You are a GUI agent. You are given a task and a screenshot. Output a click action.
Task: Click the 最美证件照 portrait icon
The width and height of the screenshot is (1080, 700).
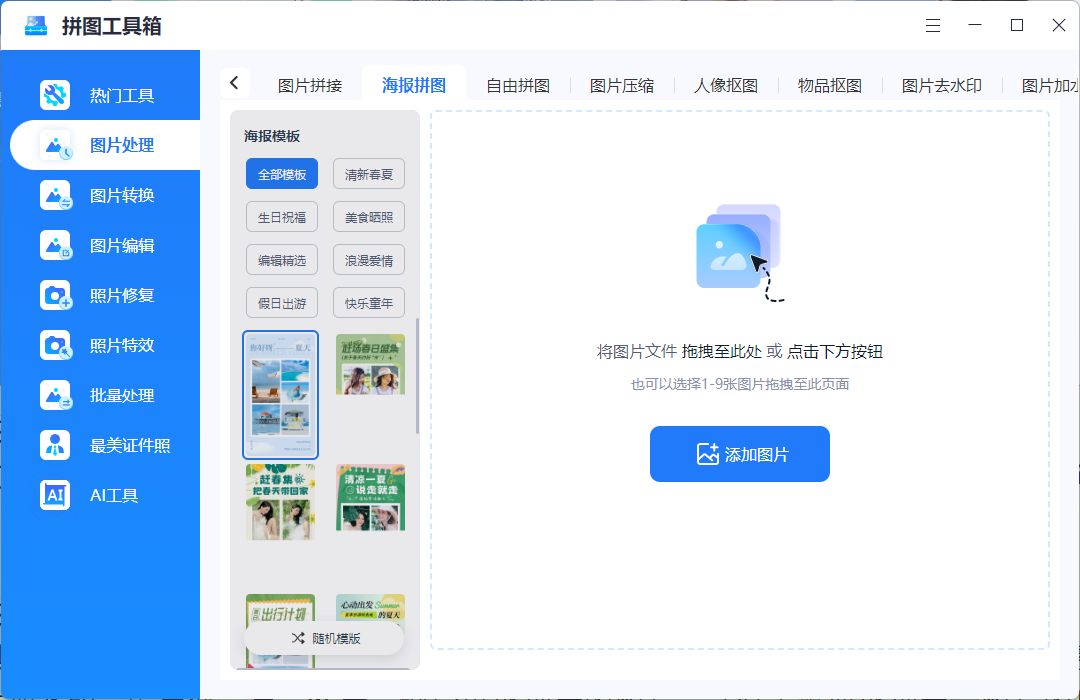[x=55, y=445]
